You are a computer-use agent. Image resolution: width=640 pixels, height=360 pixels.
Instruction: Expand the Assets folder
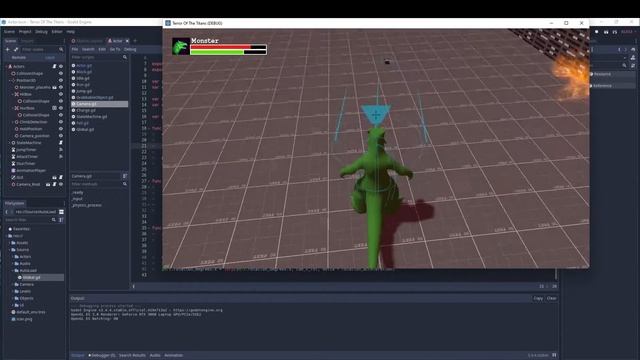click(10, 243)
